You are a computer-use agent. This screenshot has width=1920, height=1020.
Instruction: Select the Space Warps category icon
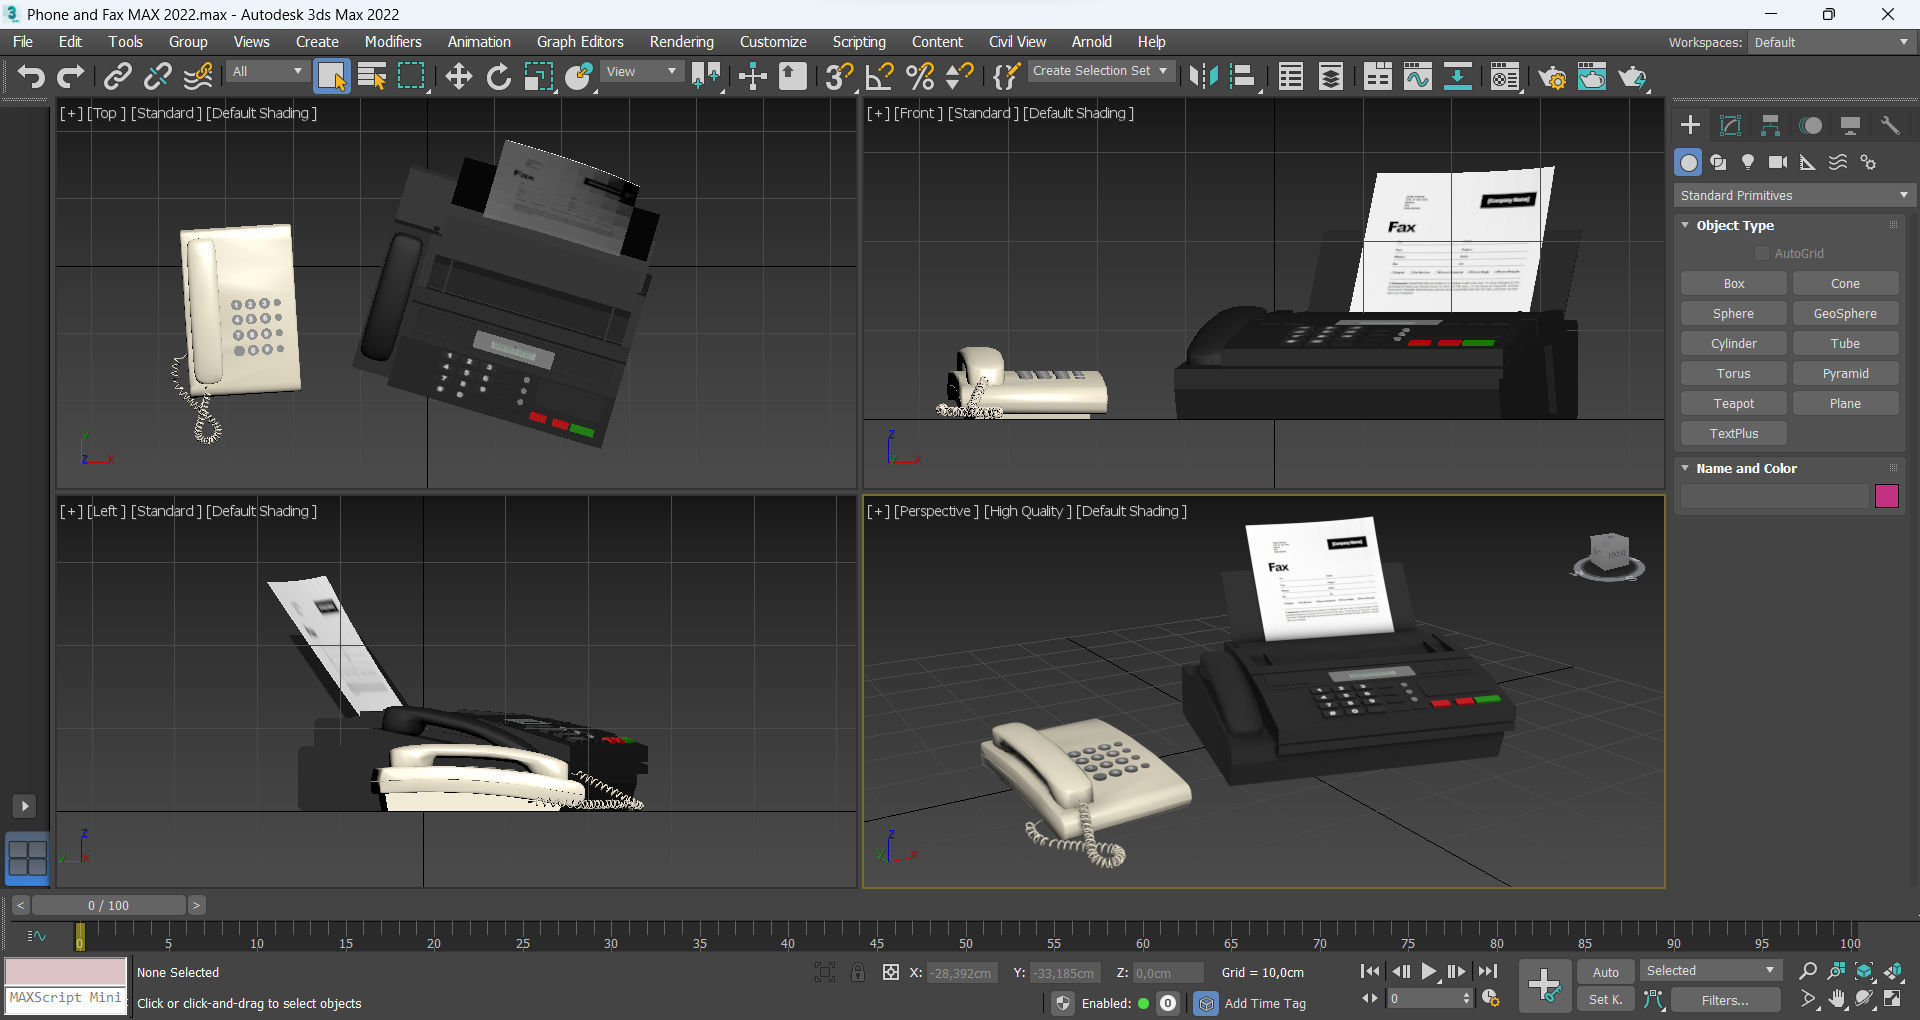pos(1838,162)
